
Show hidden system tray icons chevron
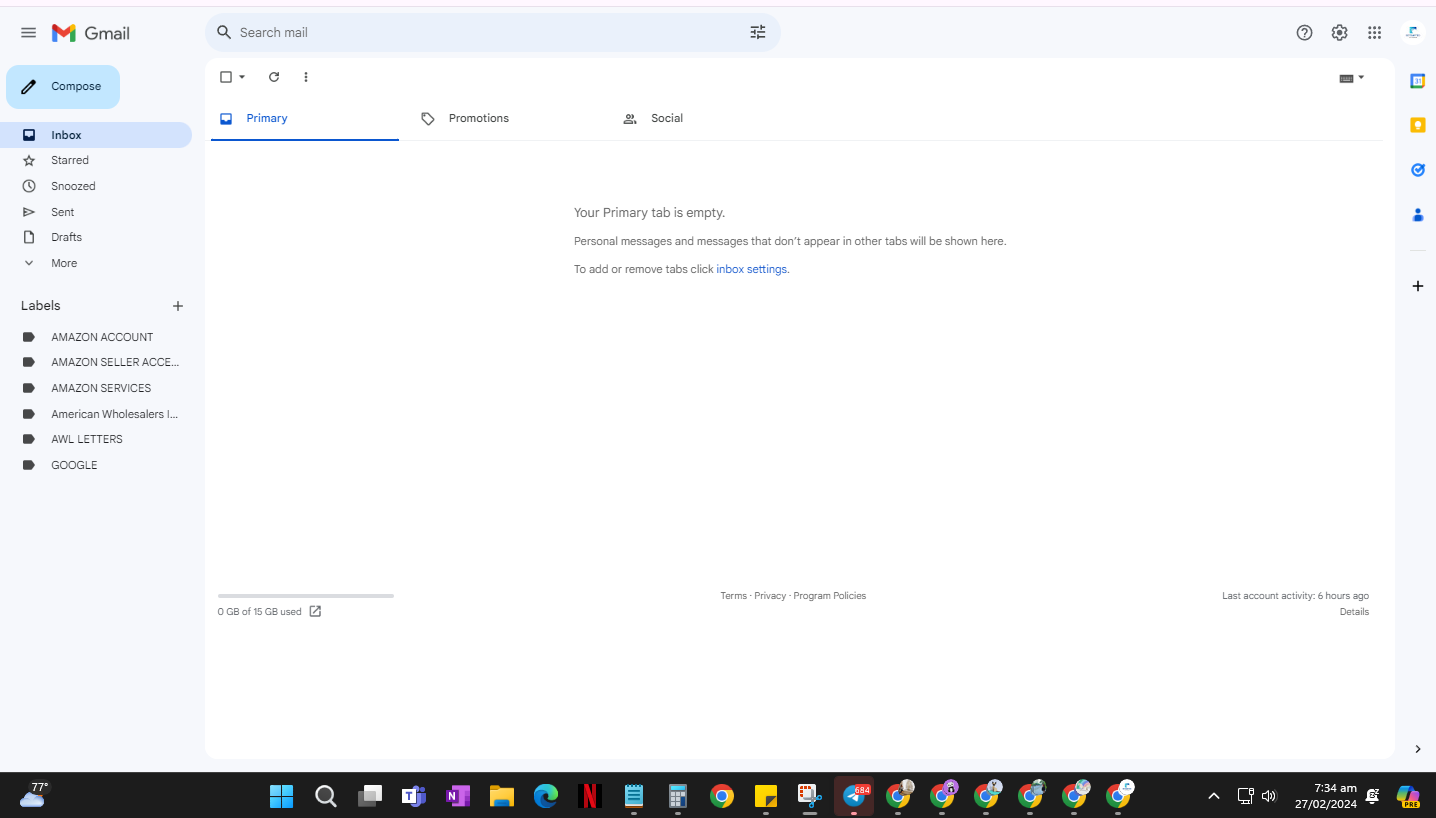(x=1213, y=796)
